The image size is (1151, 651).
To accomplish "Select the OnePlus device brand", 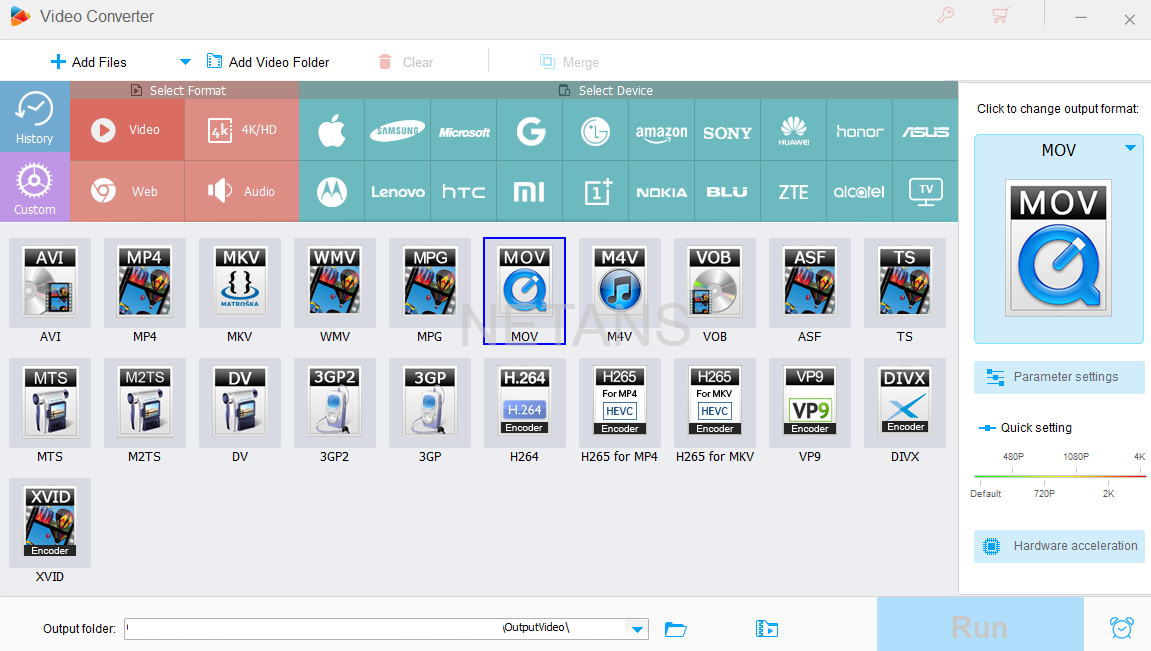I will tap(595, 192).
